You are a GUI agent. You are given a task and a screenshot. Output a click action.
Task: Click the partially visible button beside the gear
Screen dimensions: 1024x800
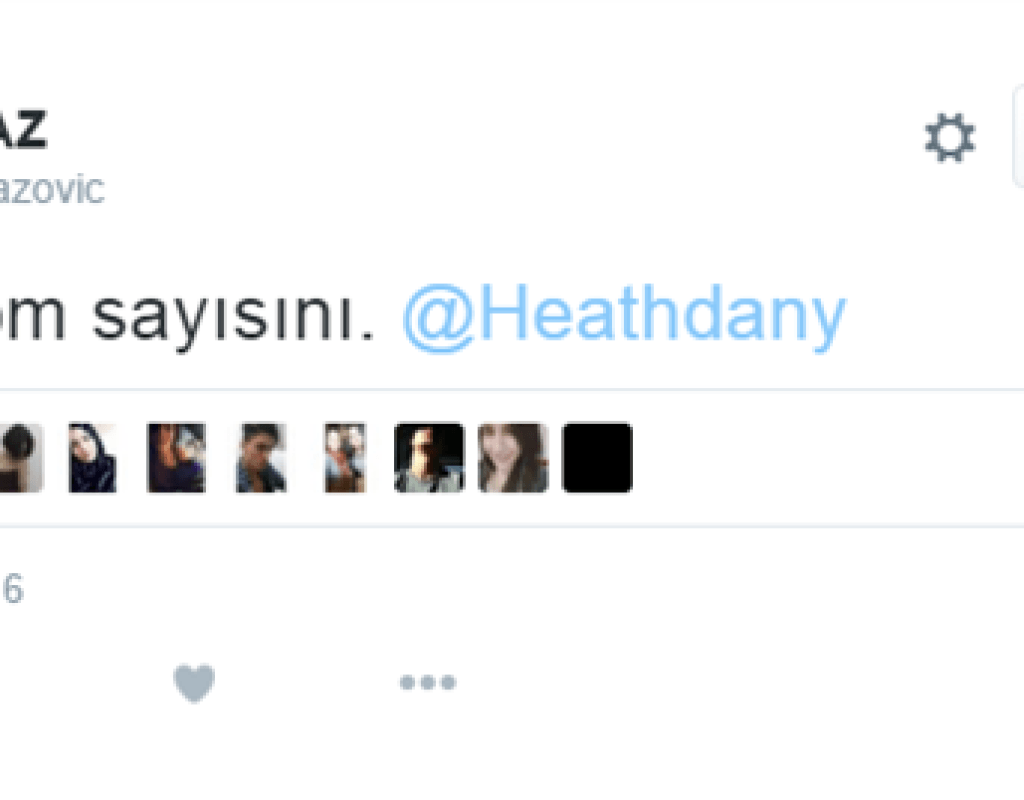pyautogui.click(x=1018, y=136)
